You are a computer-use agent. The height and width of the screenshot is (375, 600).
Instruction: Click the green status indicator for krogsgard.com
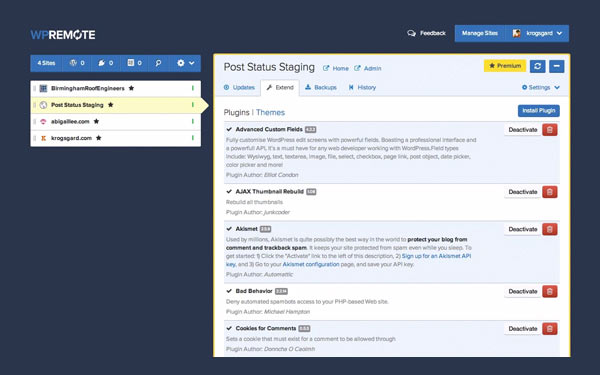pos(193,138)
